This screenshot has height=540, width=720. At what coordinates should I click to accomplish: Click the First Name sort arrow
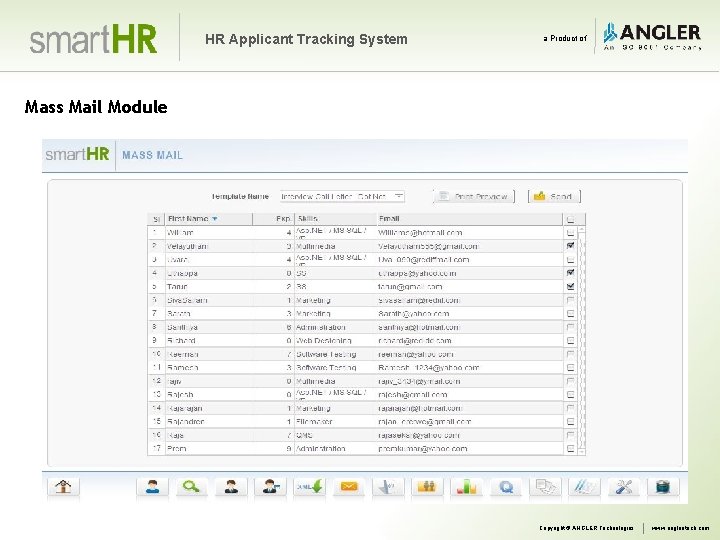pyautogui.click(x=214, y=219)
